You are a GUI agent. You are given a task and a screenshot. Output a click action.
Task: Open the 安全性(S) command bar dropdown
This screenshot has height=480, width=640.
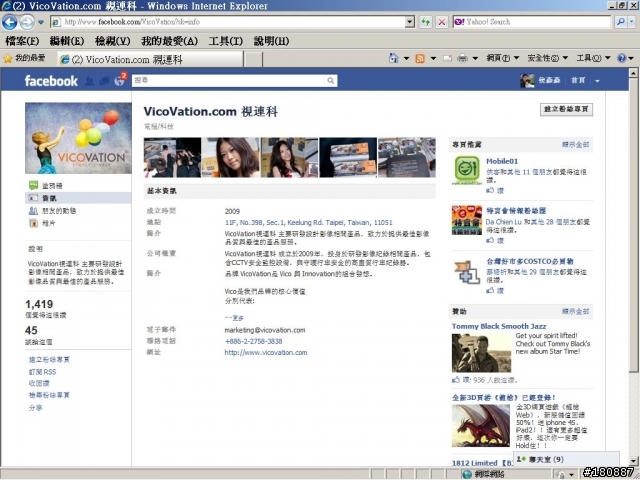coord(547,58)
